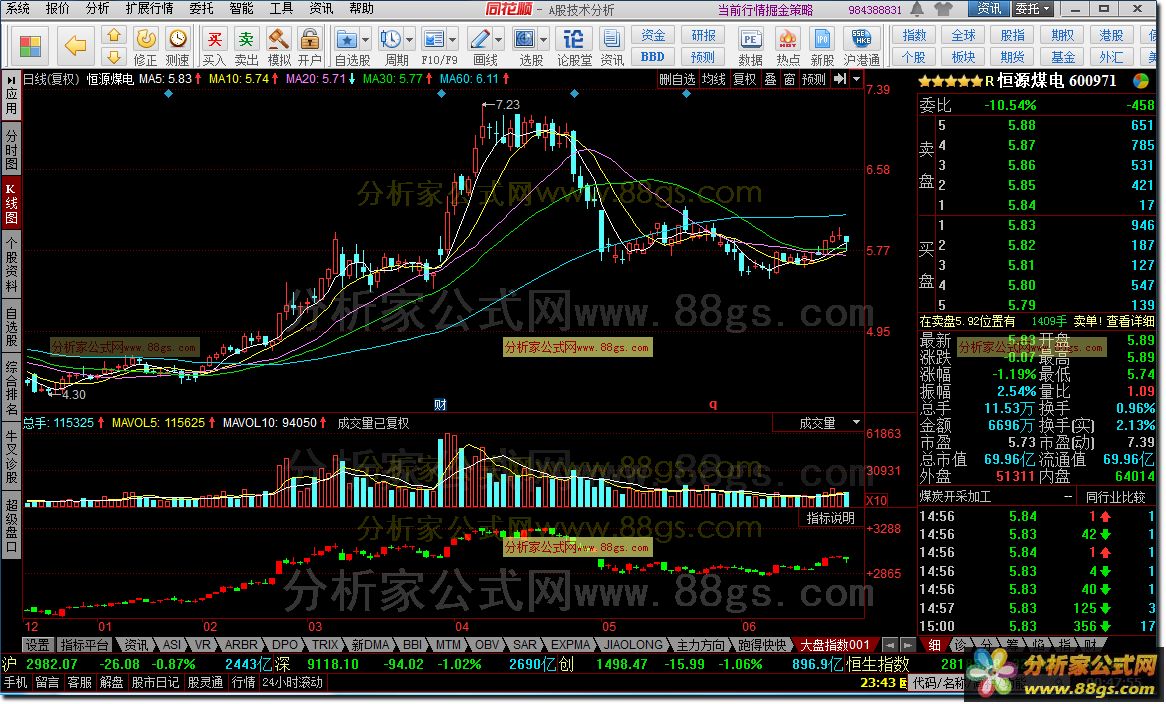Click the shirt skin-change icon
This screenshot has height=704, width=1166.
click(944, 9)
